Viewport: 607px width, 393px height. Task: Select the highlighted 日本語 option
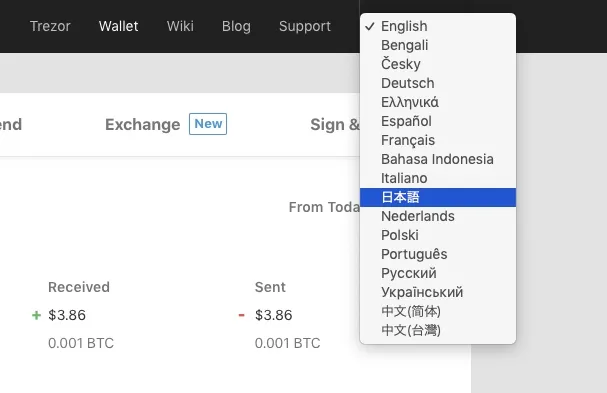click(x=438, y=197)
